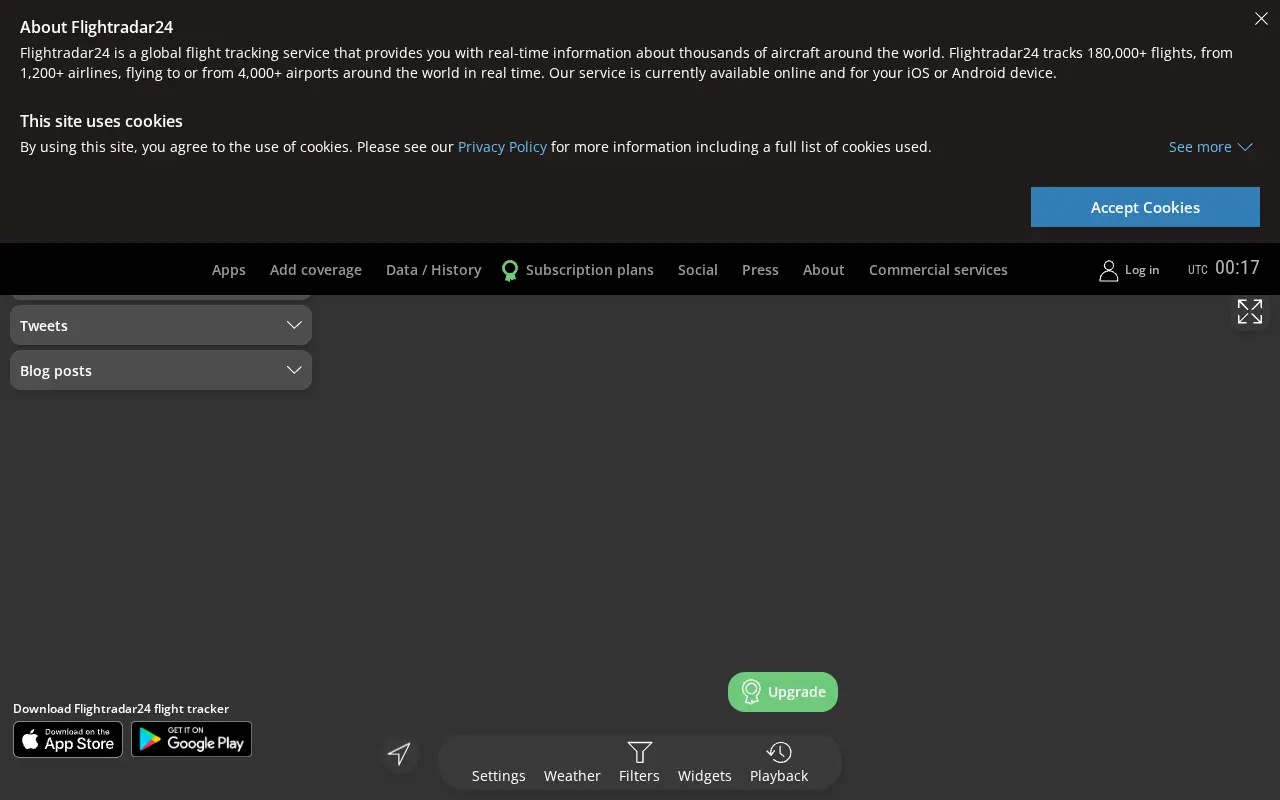Open the Social menu
The height and width of the screenshot is (800, 1280).
(x=698, y=270)
